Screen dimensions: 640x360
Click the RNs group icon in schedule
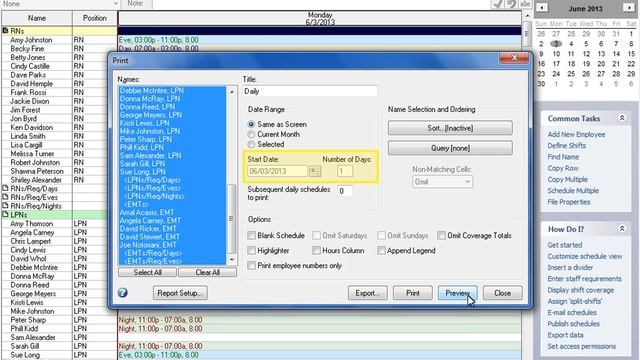(5, 31)
